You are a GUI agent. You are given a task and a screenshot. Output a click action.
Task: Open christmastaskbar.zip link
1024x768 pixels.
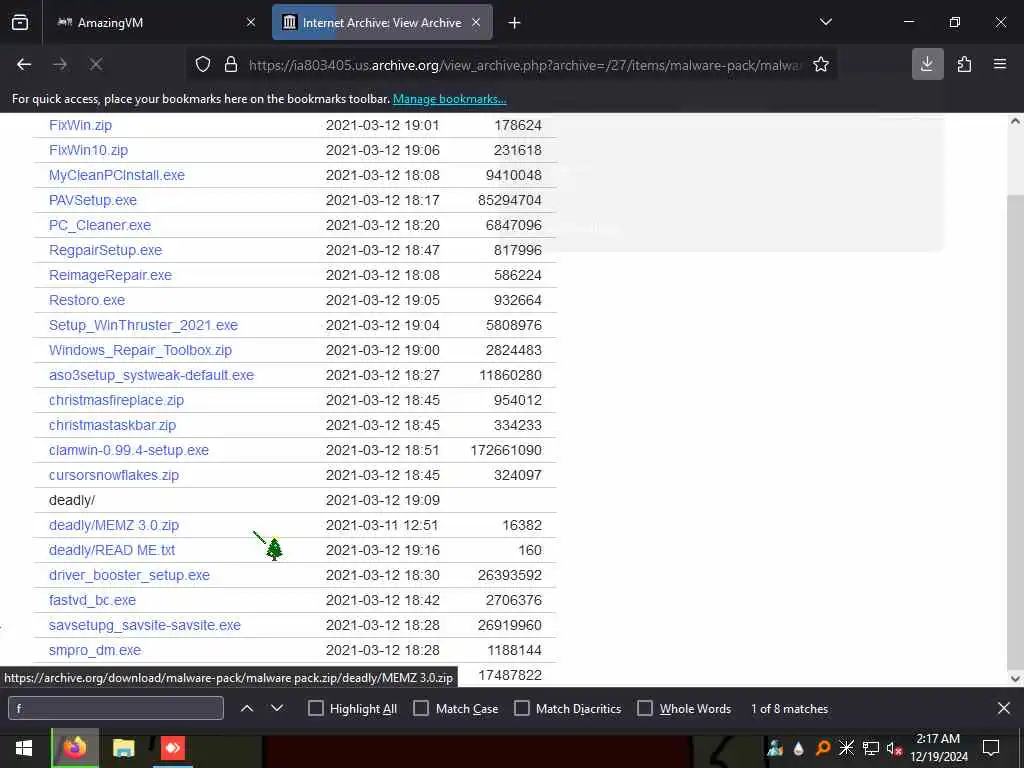click(112, 425)
